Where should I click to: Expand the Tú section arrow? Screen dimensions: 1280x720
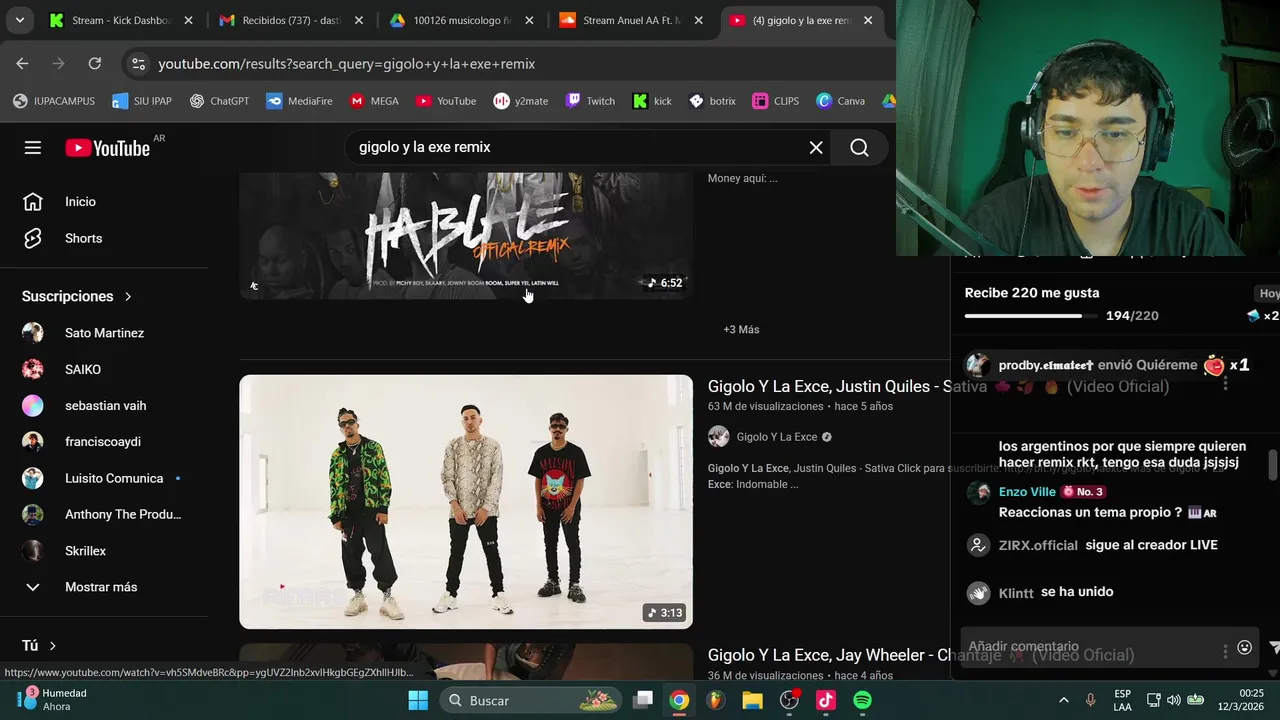click(x=53, y=646)
